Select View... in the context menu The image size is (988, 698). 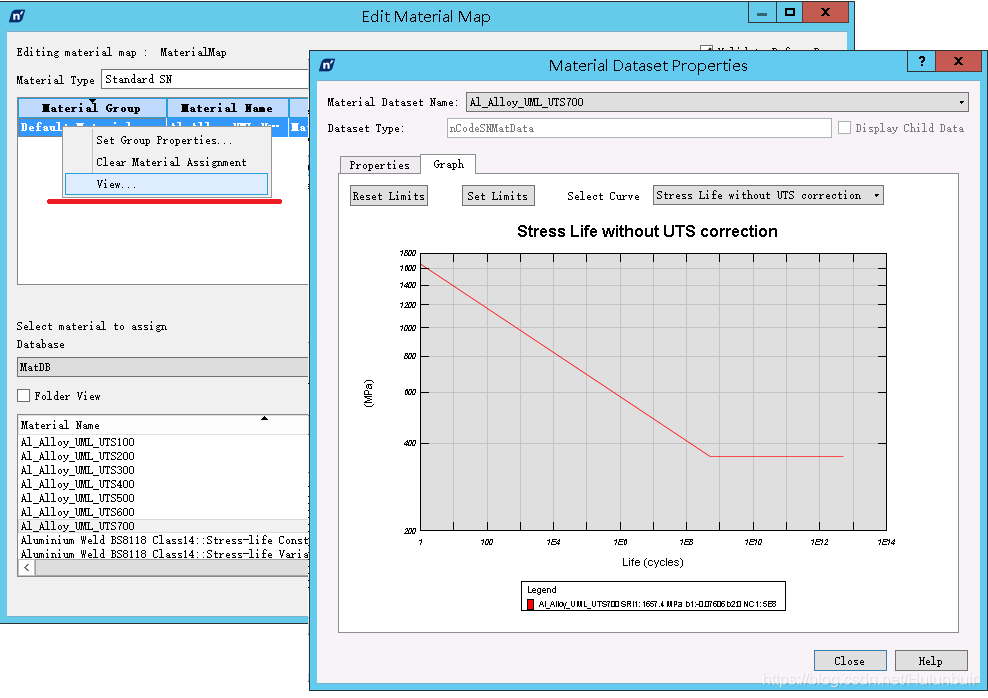[166, 184]
